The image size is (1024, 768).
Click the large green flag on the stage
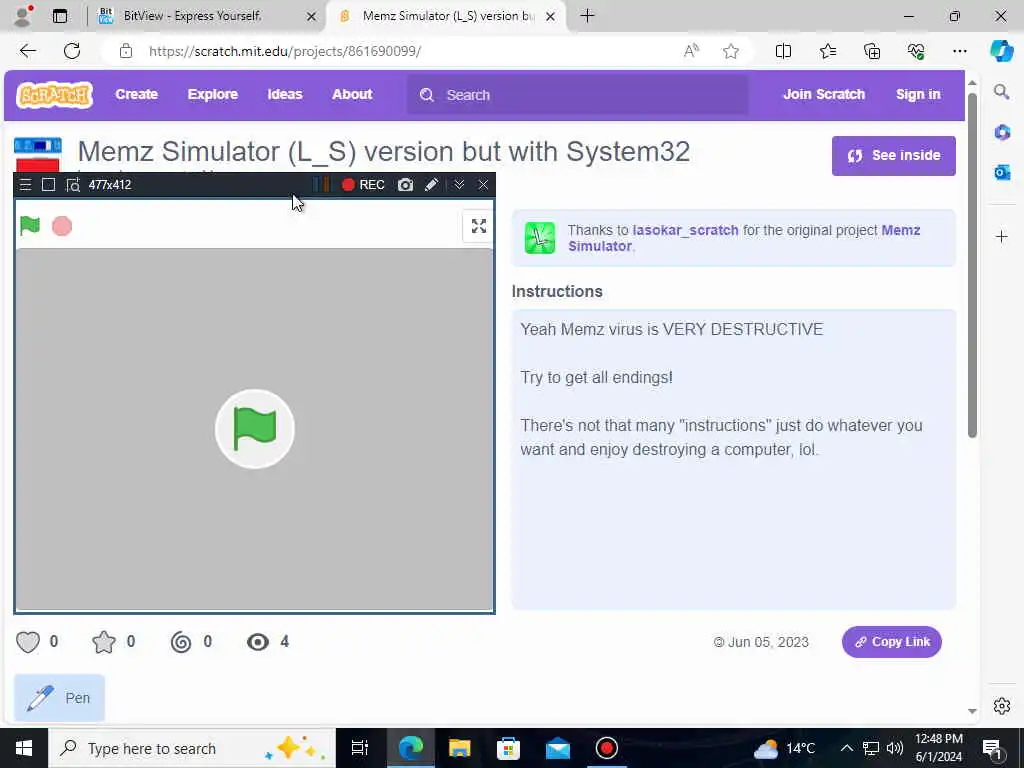[255, 429]
